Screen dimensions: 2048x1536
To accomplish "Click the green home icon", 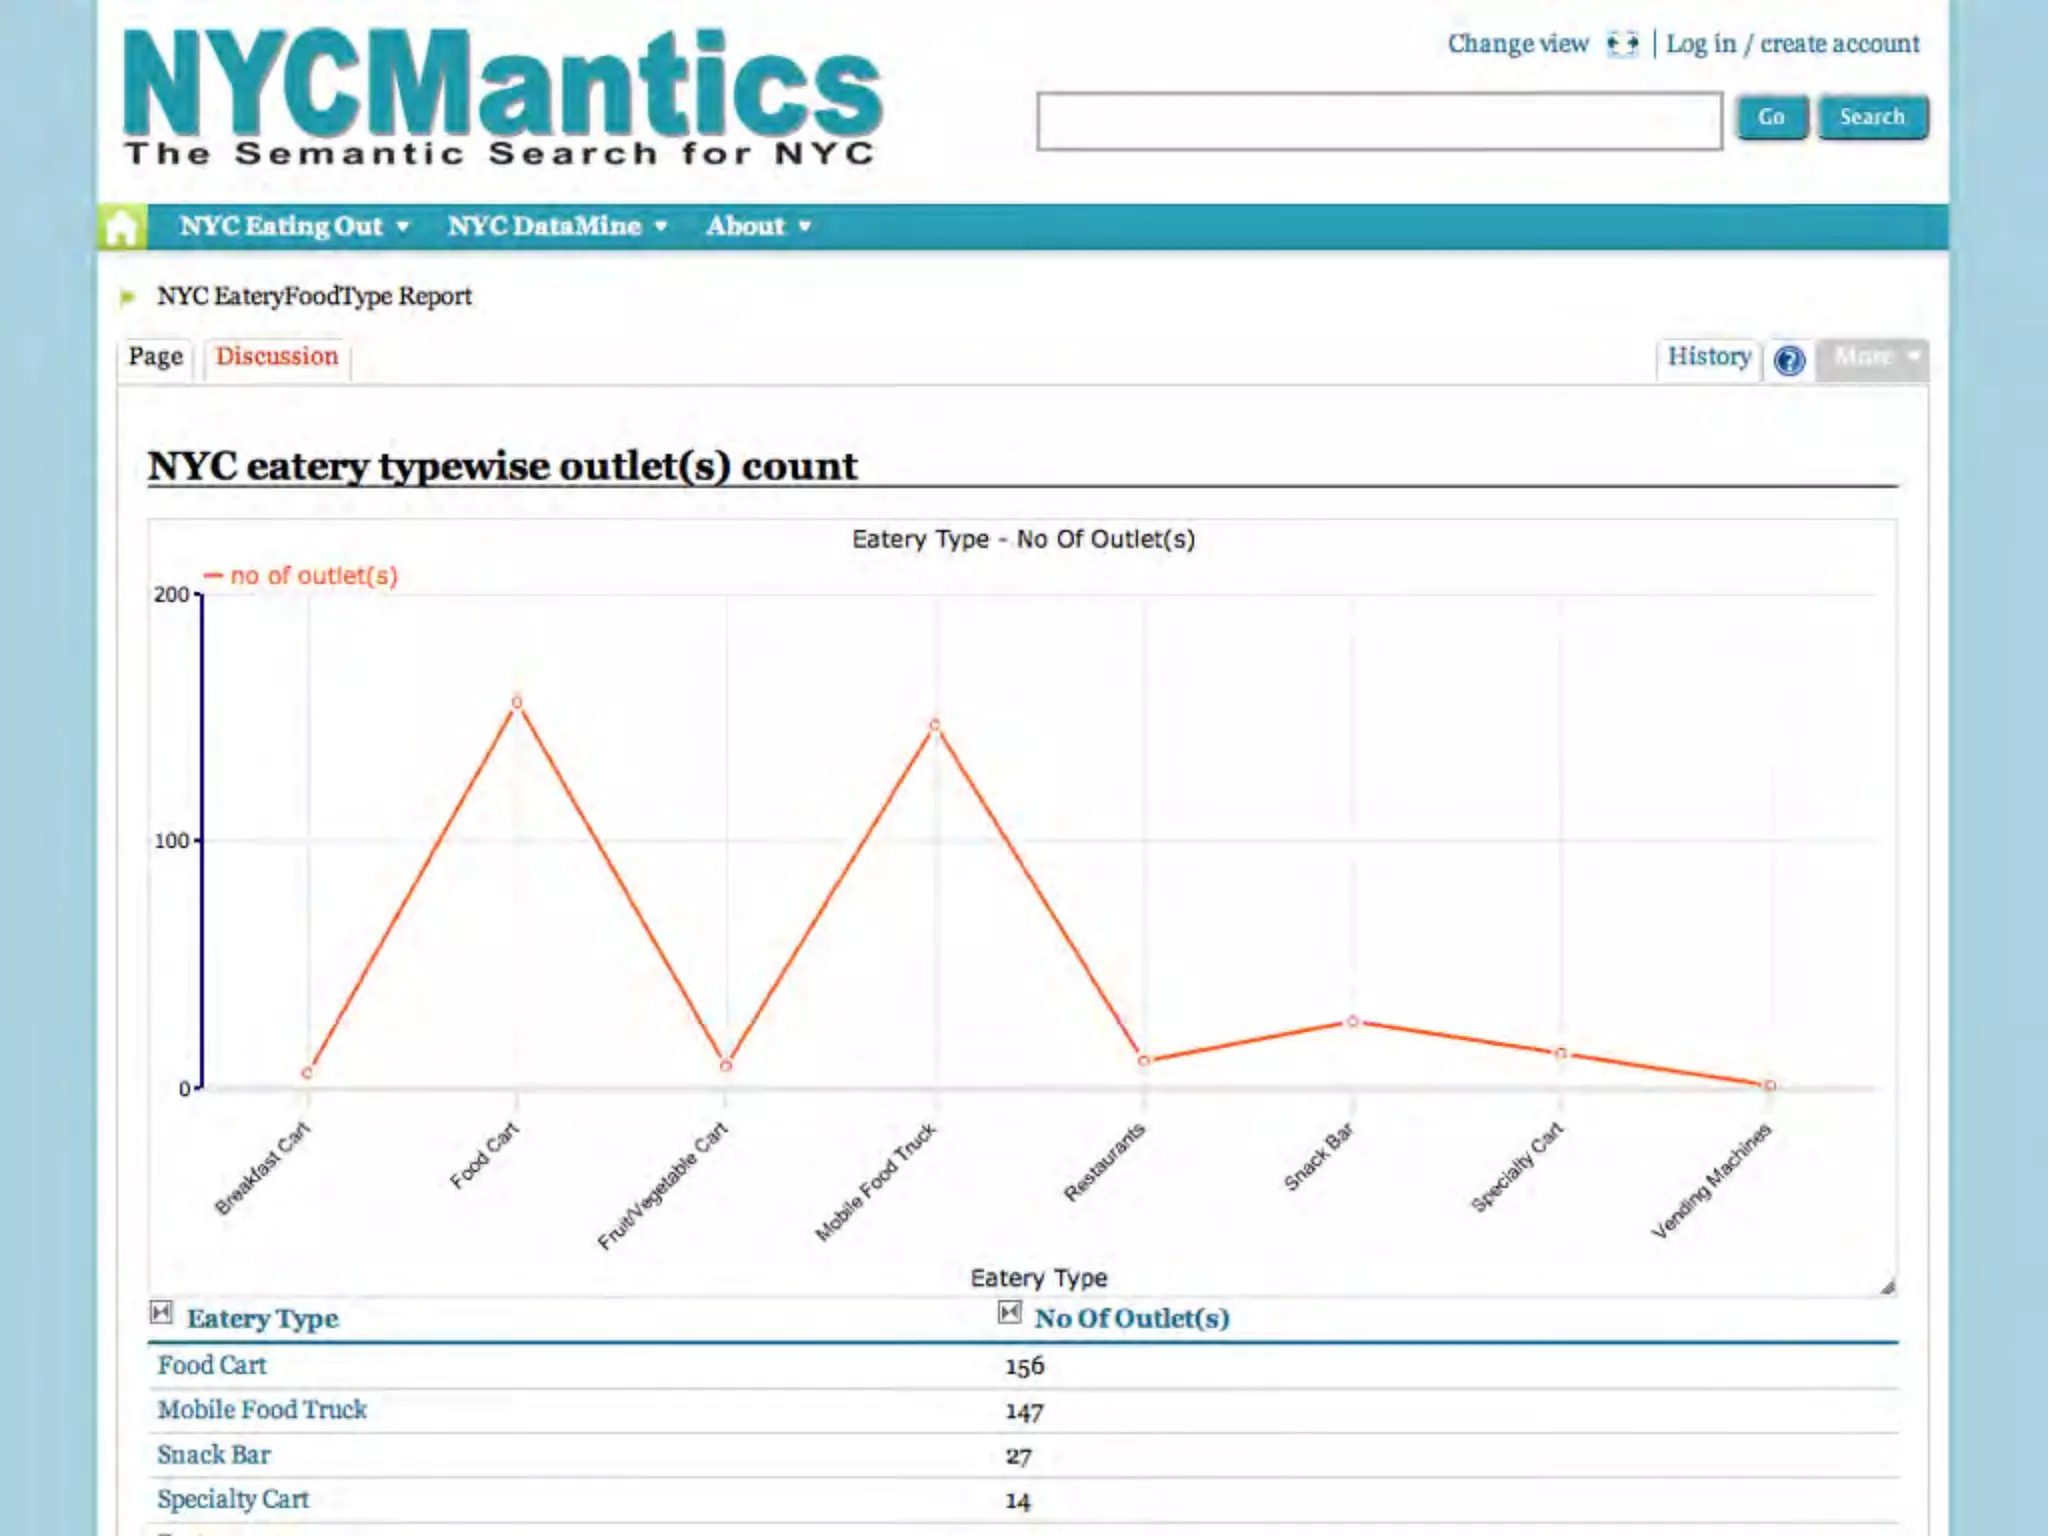I will coord(122,227).
